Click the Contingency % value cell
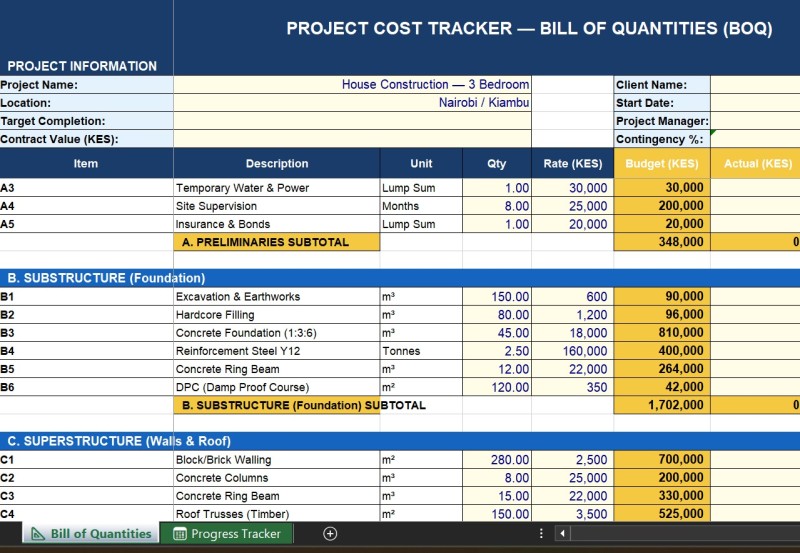 tap(755, 139)
